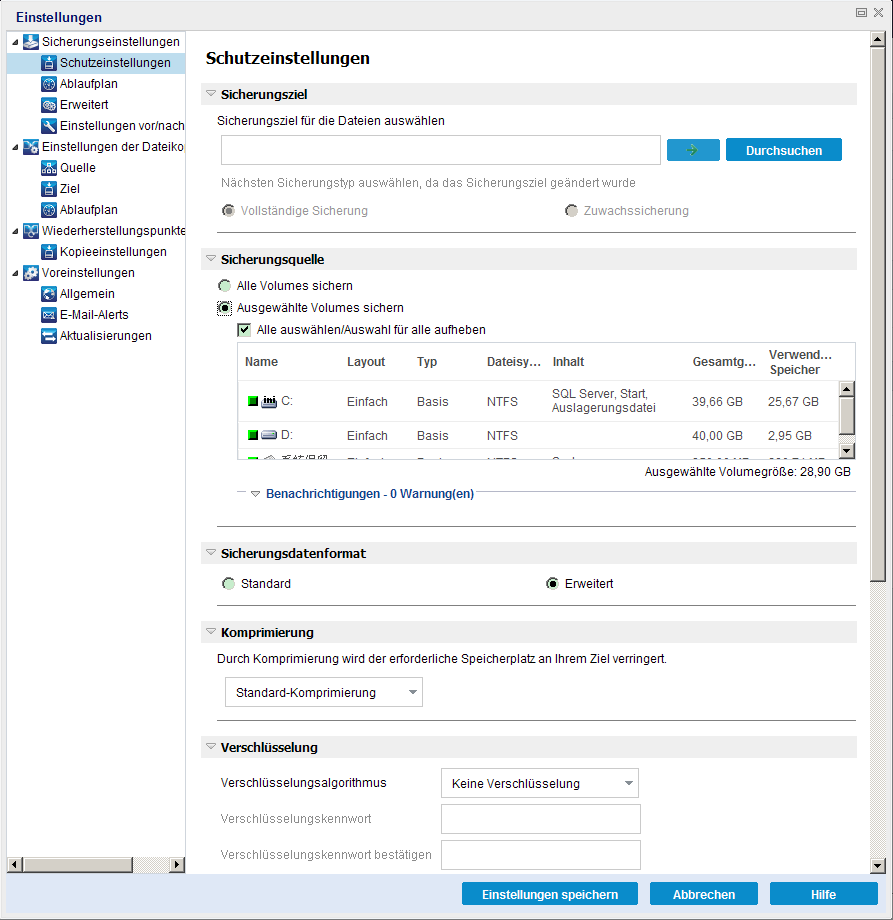Click the Allgemein icon

point(49,294)
